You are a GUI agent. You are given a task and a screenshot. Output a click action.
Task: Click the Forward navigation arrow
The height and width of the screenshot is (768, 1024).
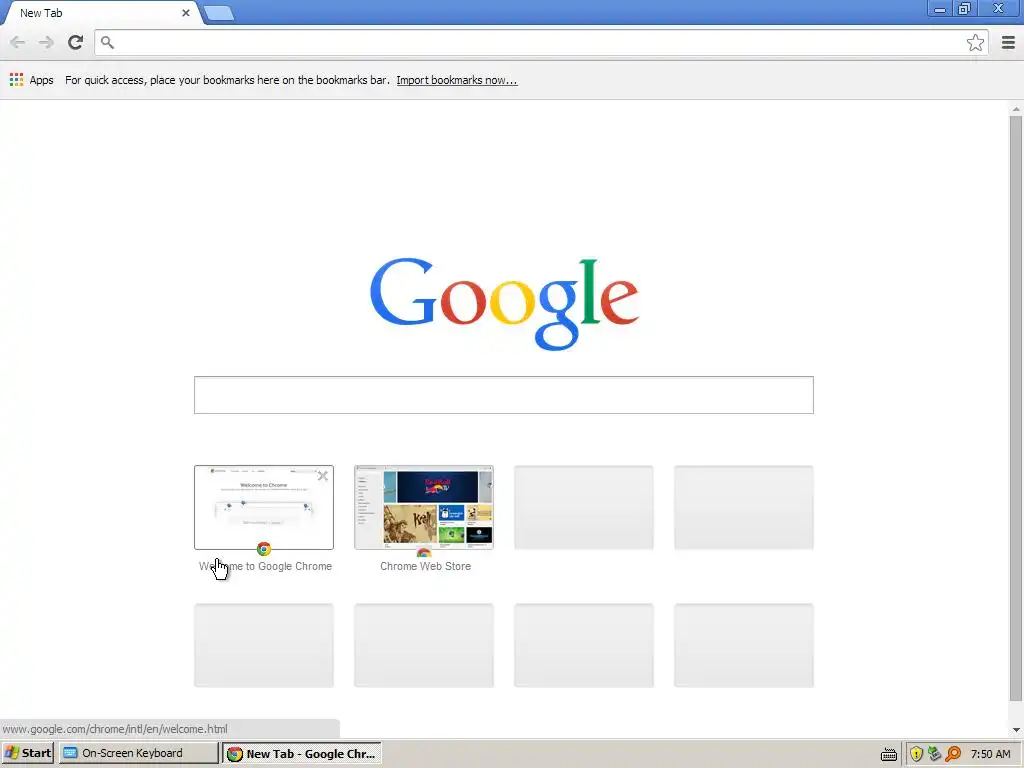click(x=46, y=42)
